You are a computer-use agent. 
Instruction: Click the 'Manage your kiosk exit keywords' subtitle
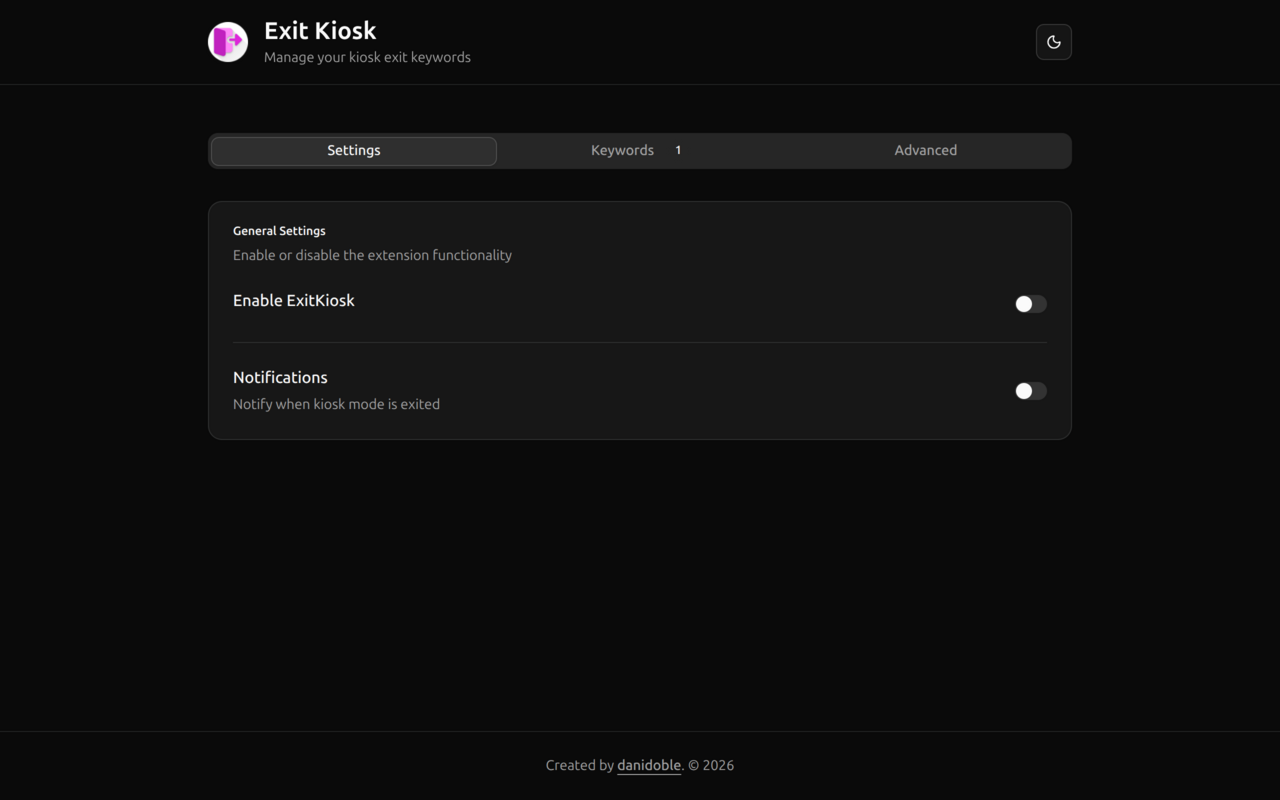[367, 58]
